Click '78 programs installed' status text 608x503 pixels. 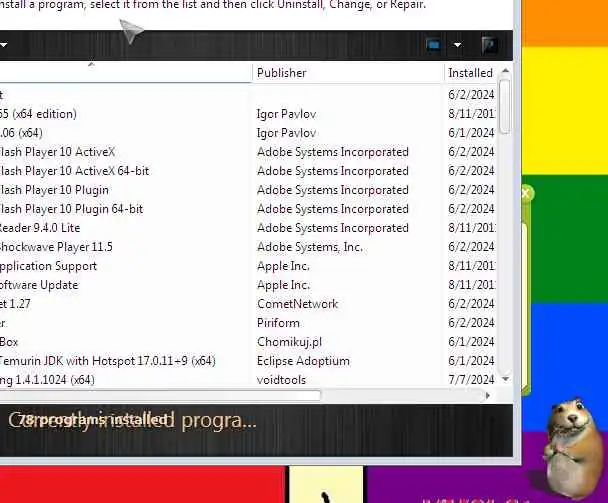coord(93,420)
